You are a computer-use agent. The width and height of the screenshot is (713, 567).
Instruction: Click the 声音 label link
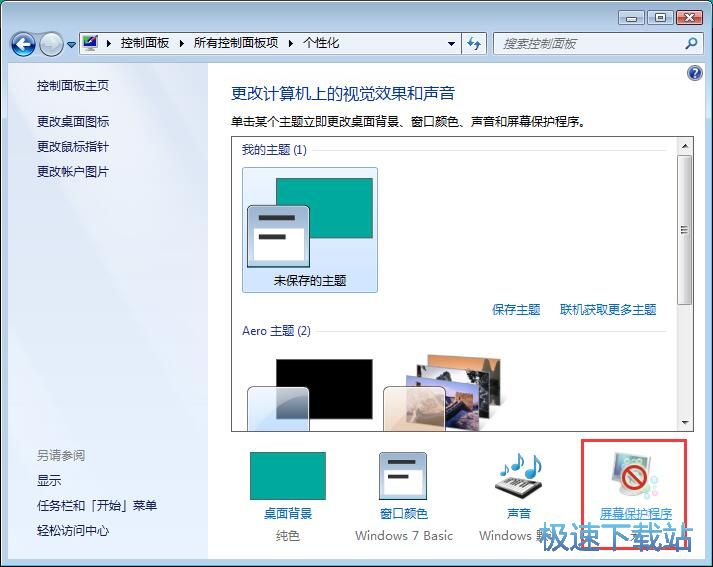pyautogui.click(x=519, y=514)
